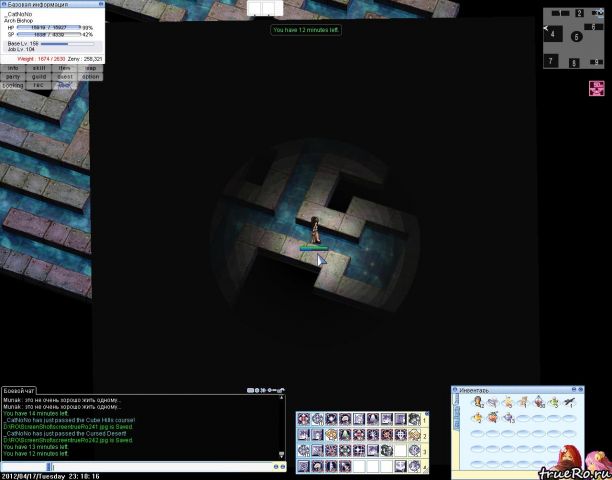Click the lock icon above chat window
The height and width of the screenshot is (480, 612).
tap(281, 390)
